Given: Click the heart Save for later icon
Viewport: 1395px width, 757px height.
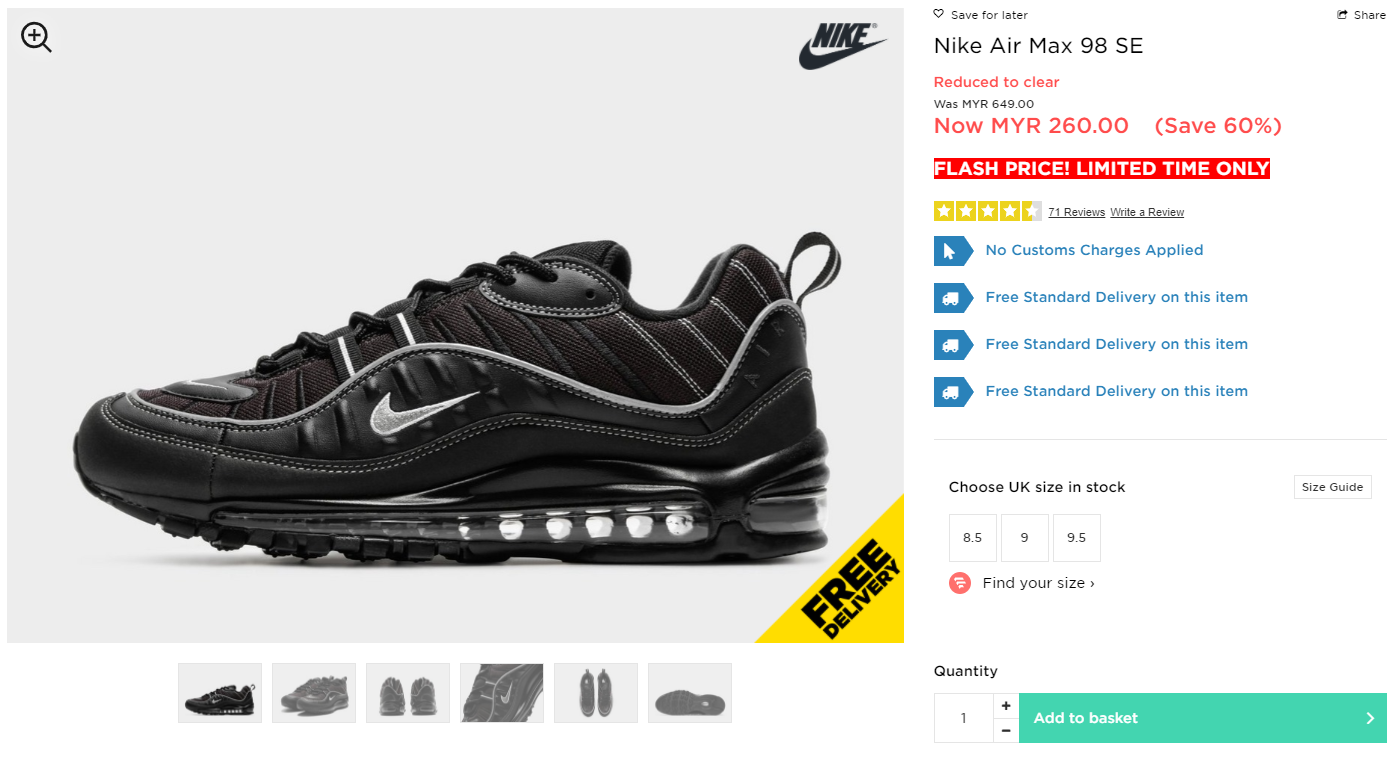Looking at the screenshot, I should point(938,14).
